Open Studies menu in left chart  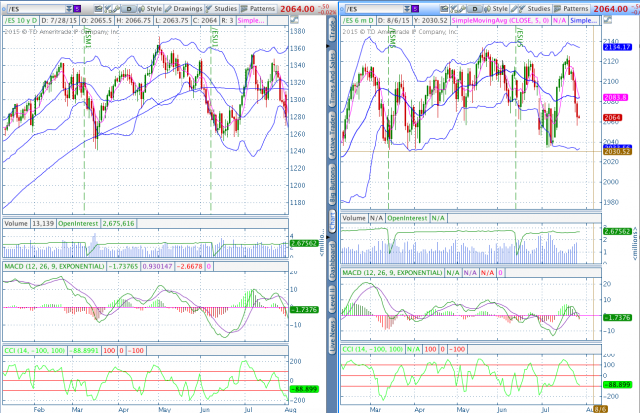click(x=221, y=9)
